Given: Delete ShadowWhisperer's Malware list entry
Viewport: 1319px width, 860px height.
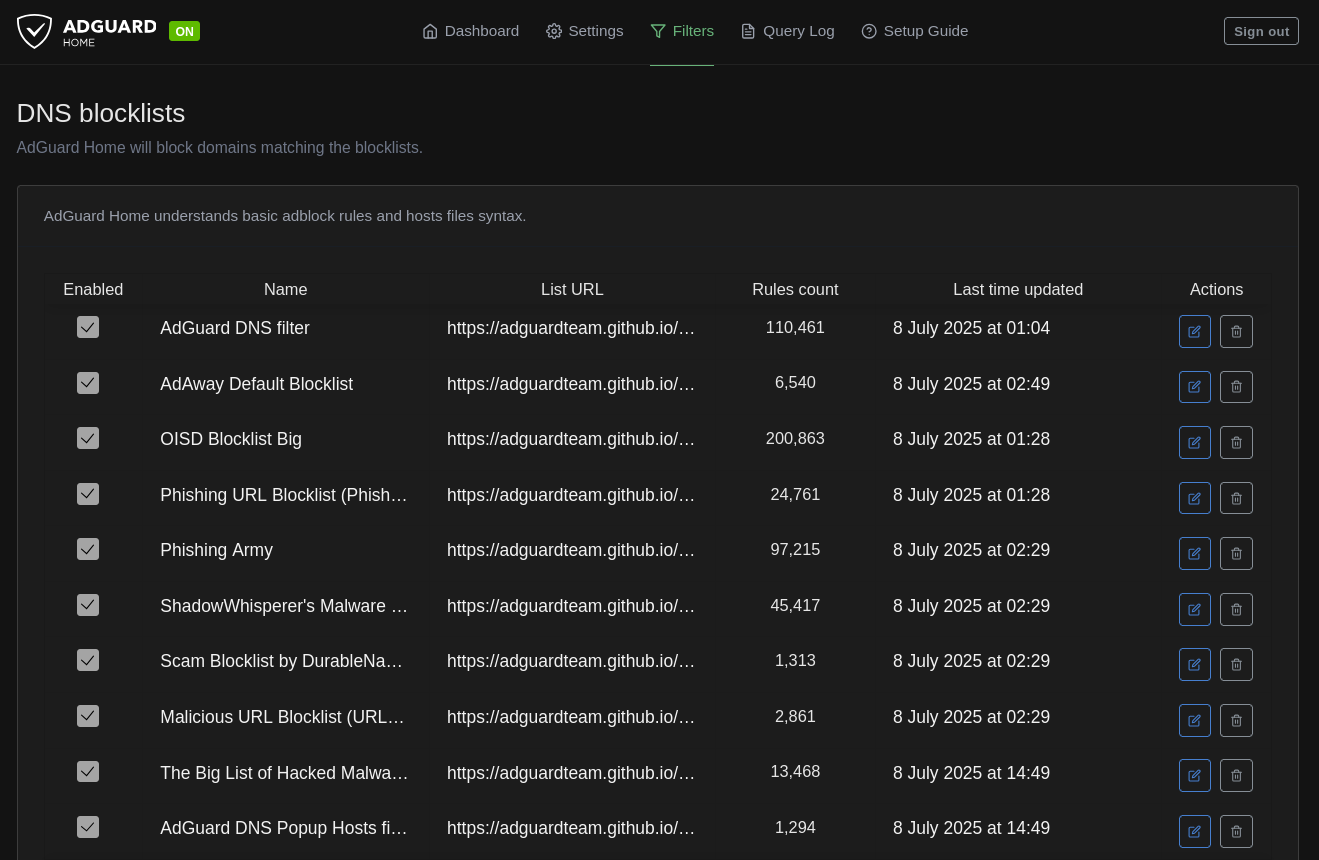Looking at the screenshot, I should (1236, 609).
